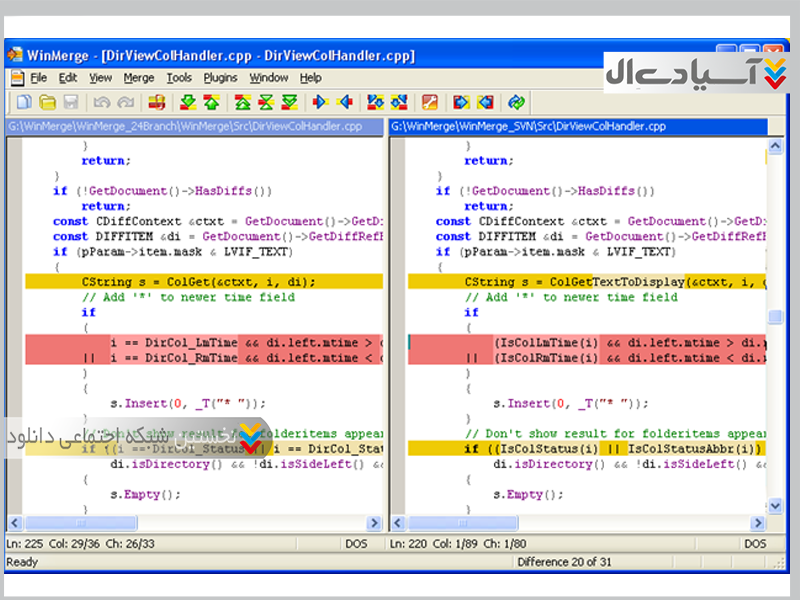This screenshot has width=800, height=600.
Task: Open the Merge menu
Action: coord(139,78)
